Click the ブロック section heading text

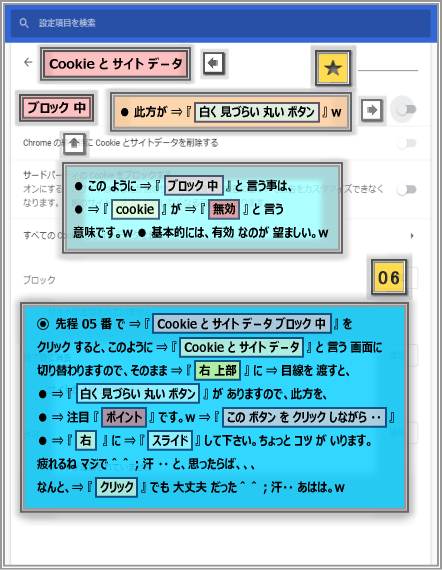pyautogui.click(x=39, y=280)
